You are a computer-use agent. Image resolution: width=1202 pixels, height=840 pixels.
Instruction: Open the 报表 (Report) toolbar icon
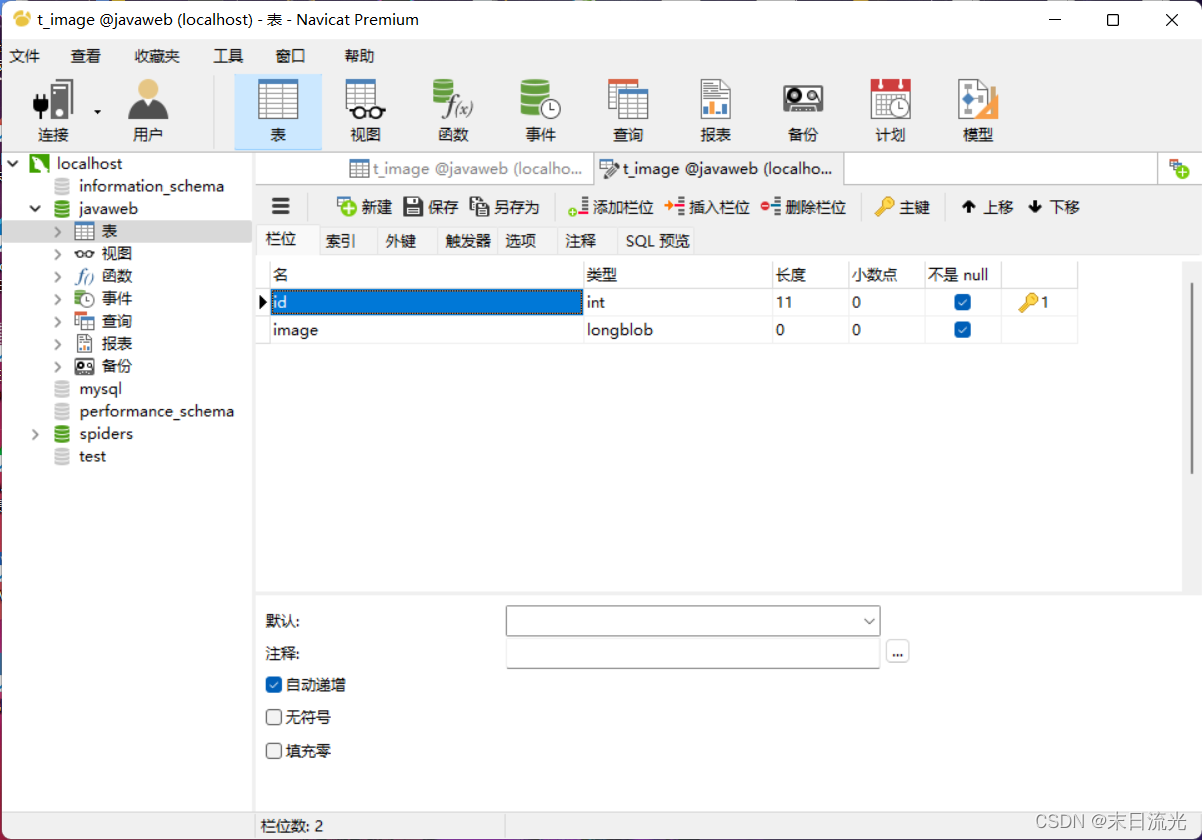(715, 111)
